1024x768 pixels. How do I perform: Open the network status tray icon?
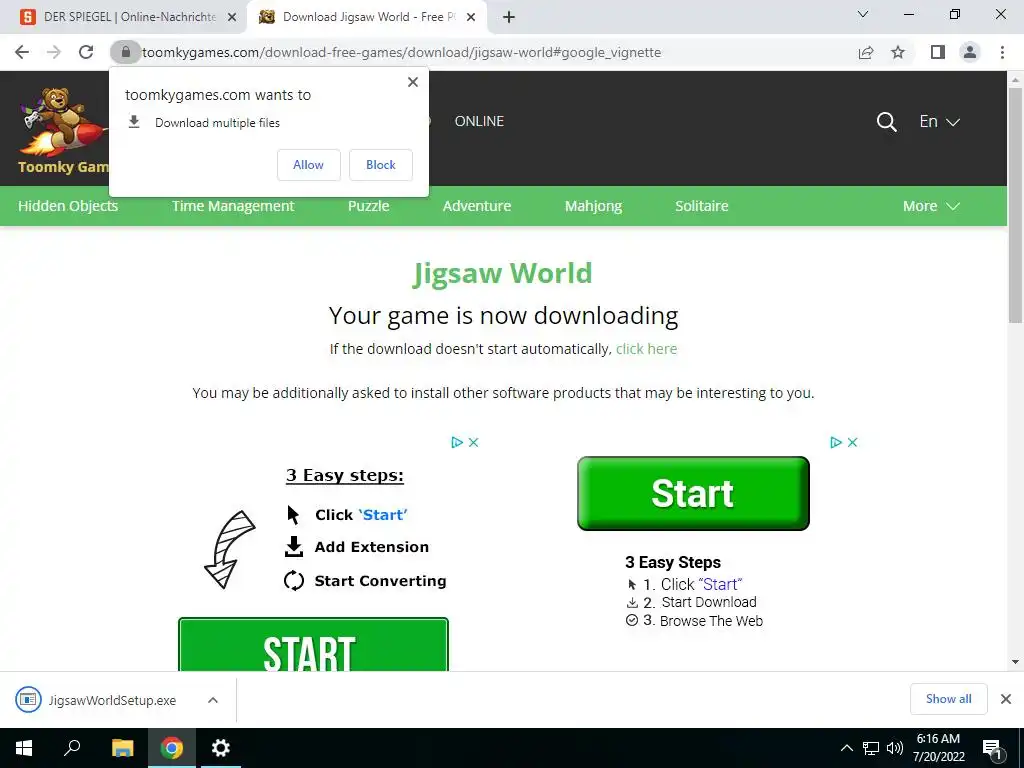point(871,748)
